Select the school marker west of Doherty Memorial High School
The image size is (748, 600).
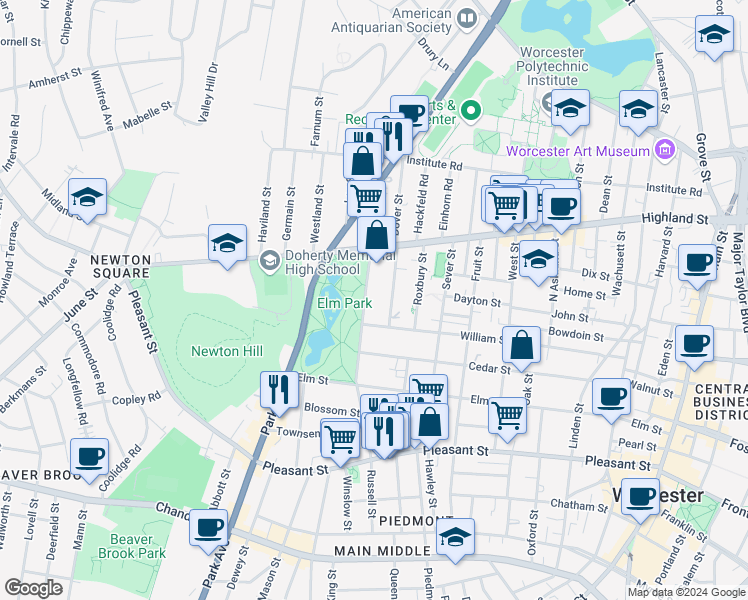pyautogui.click(x=227, y=246)
